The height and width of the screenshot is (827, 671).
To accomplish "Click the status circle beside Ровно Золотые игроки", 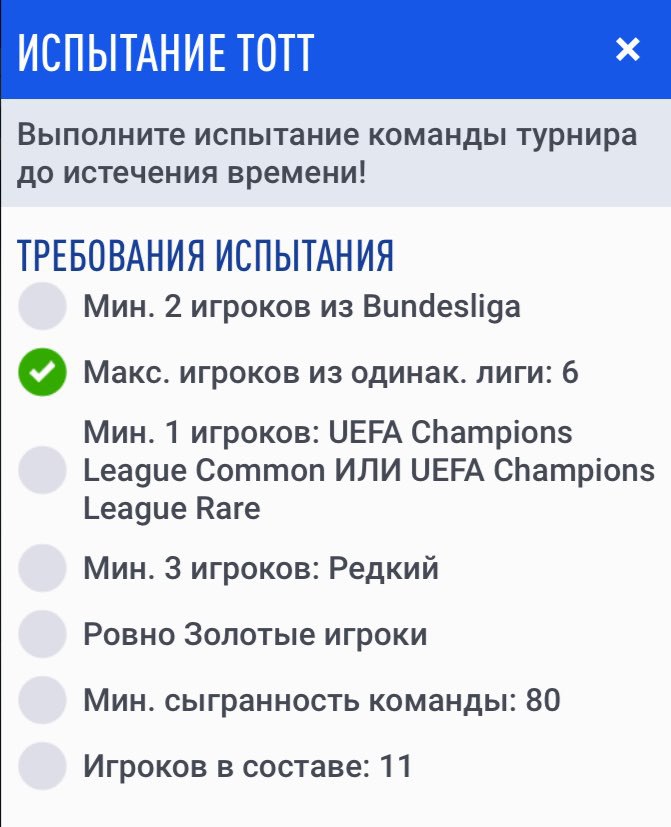I will coord(42,634).
